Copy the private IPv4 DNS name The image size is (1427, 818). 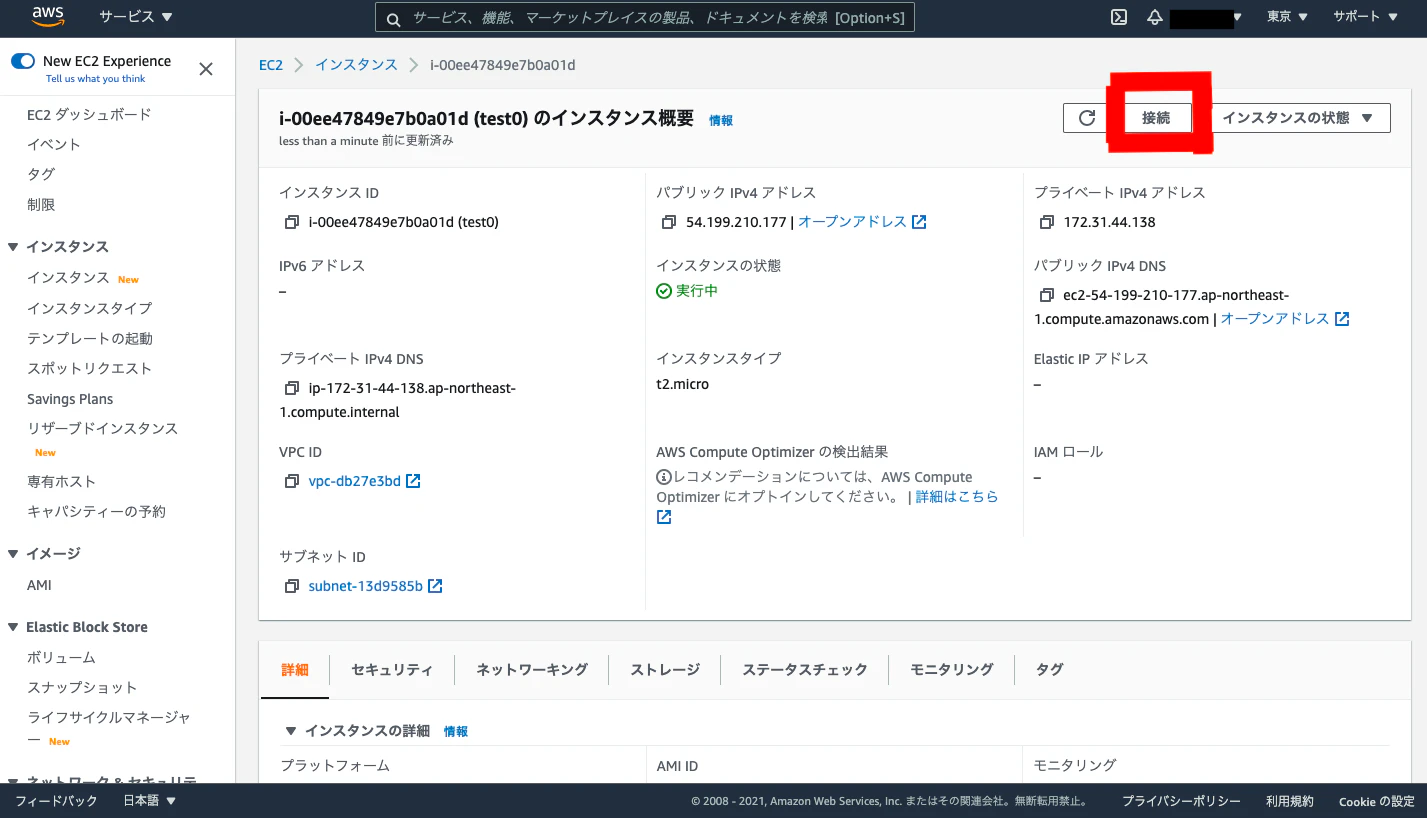[292, 388]
